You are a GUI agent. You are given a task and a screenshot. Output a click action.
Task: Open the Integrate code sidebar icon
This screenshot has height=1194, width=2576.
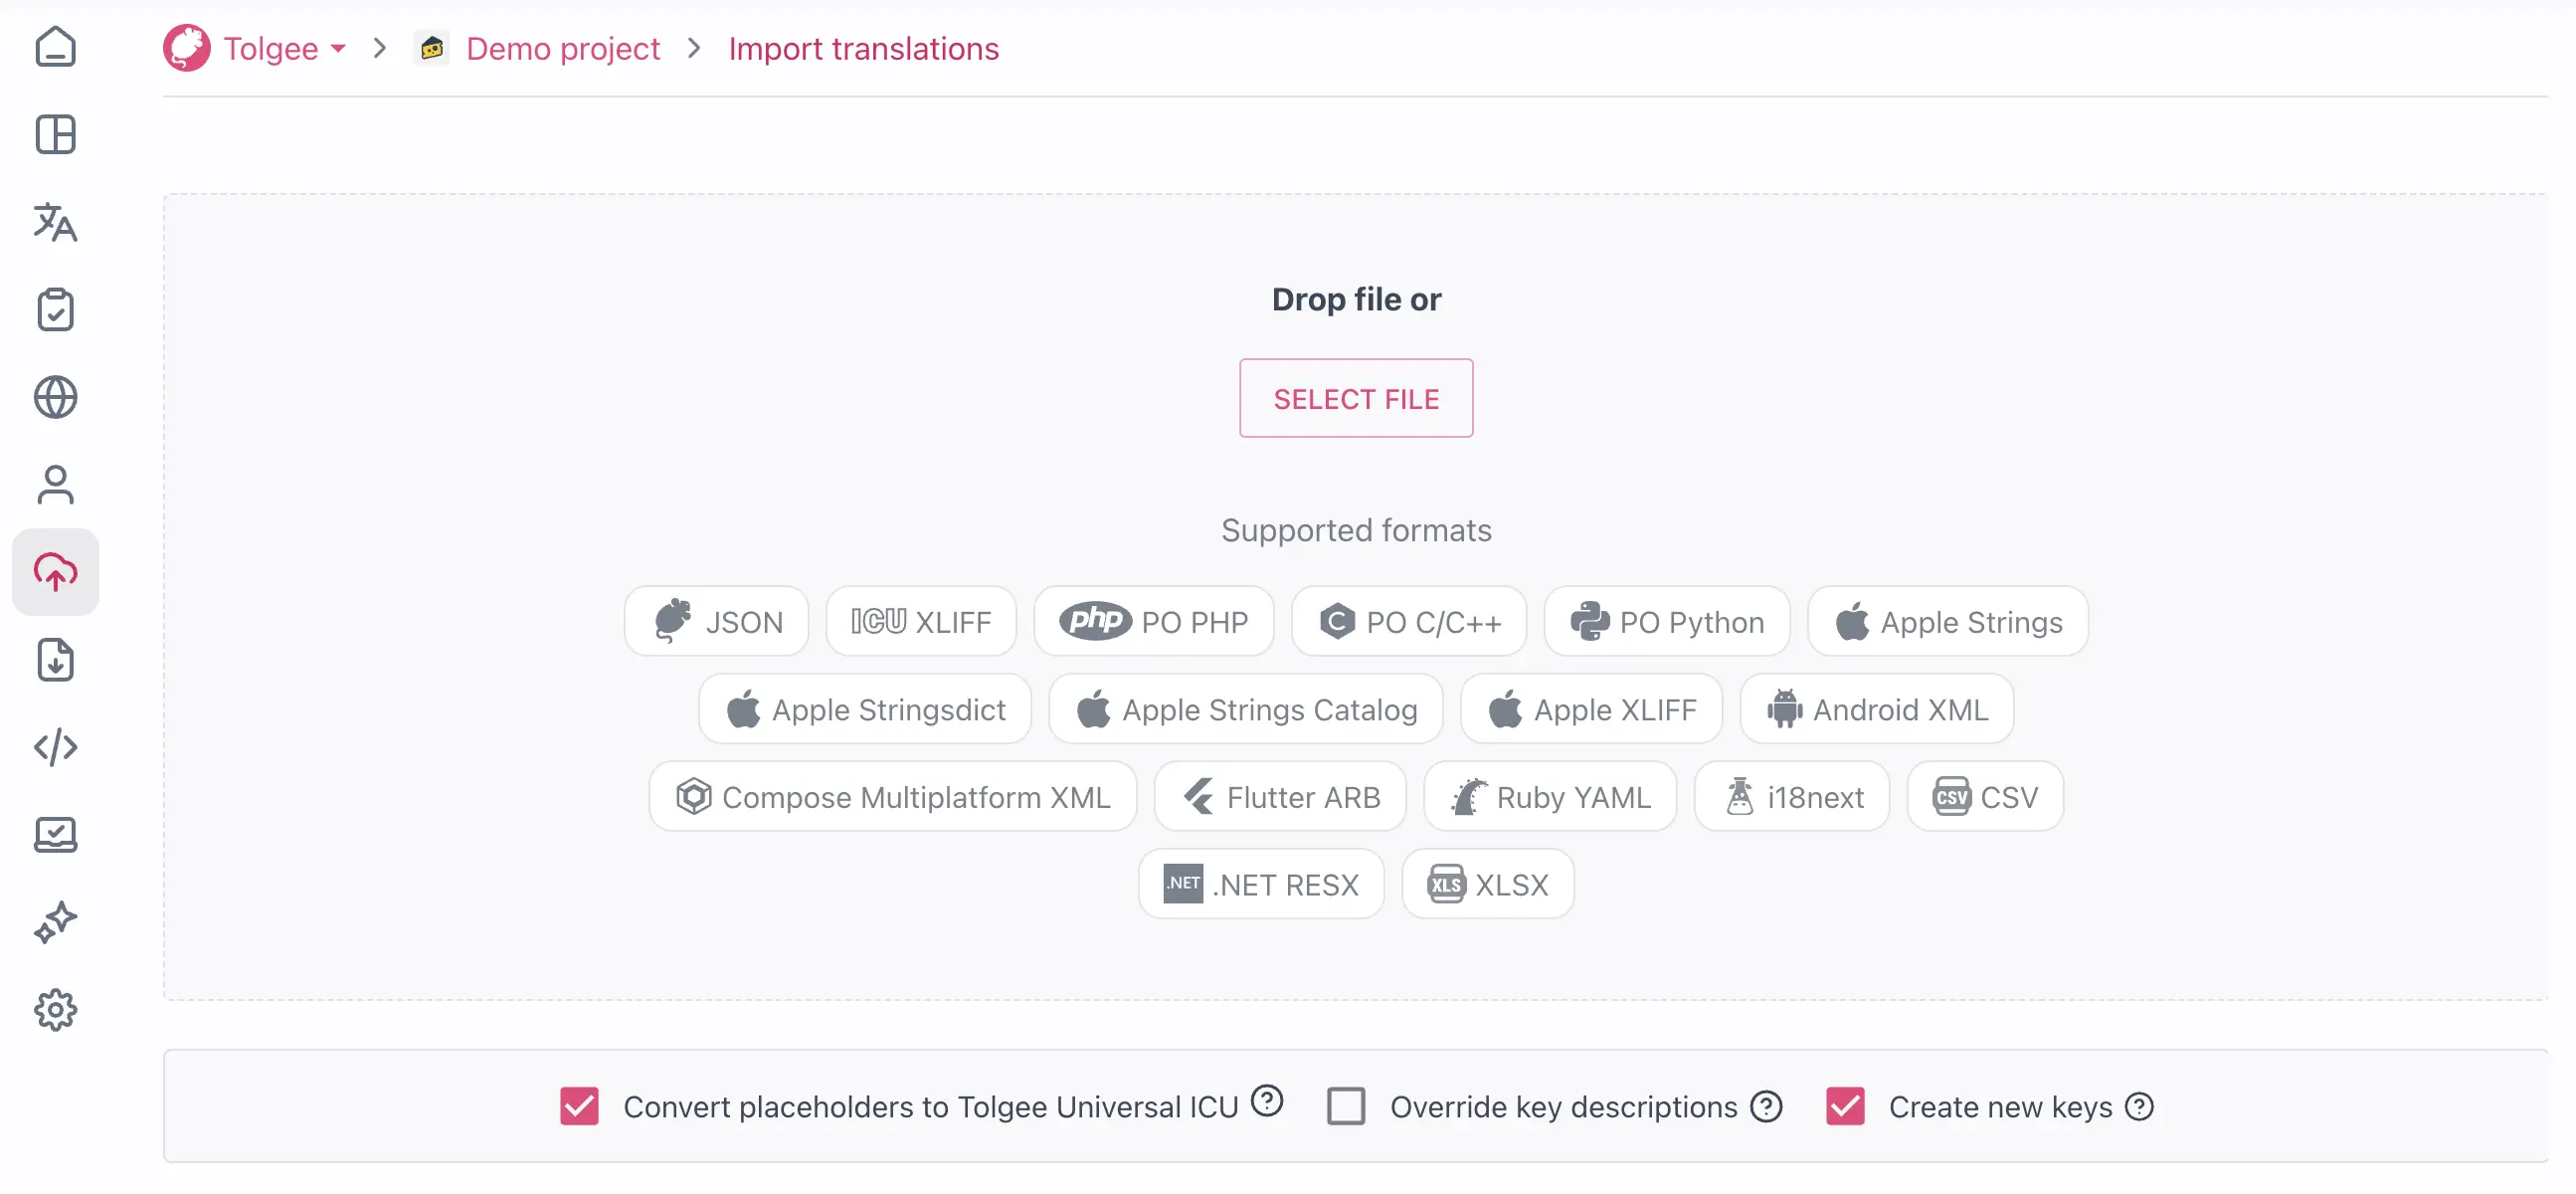point(55,747)
